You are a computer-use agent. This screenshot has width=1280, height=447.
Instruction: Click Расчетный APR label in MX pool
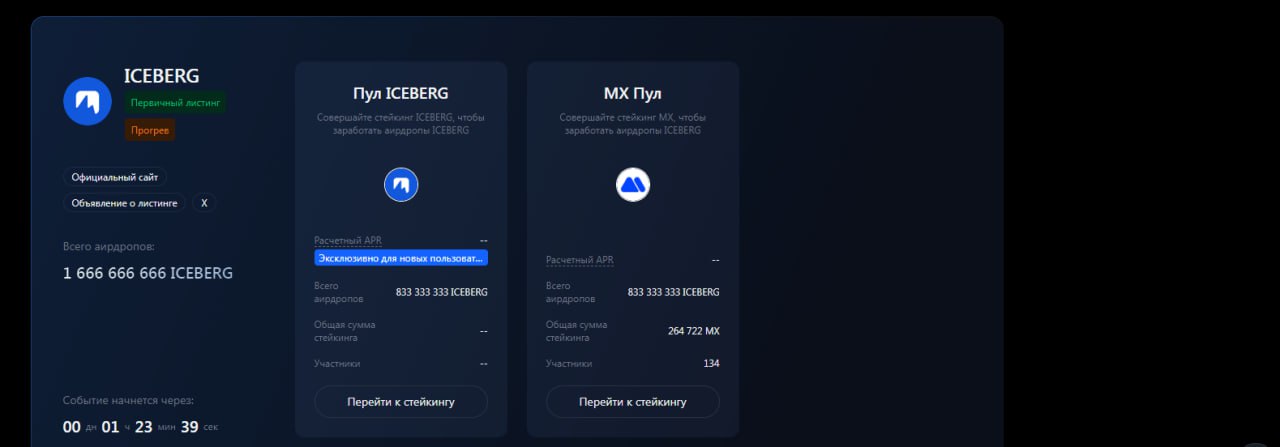(580, 260)
